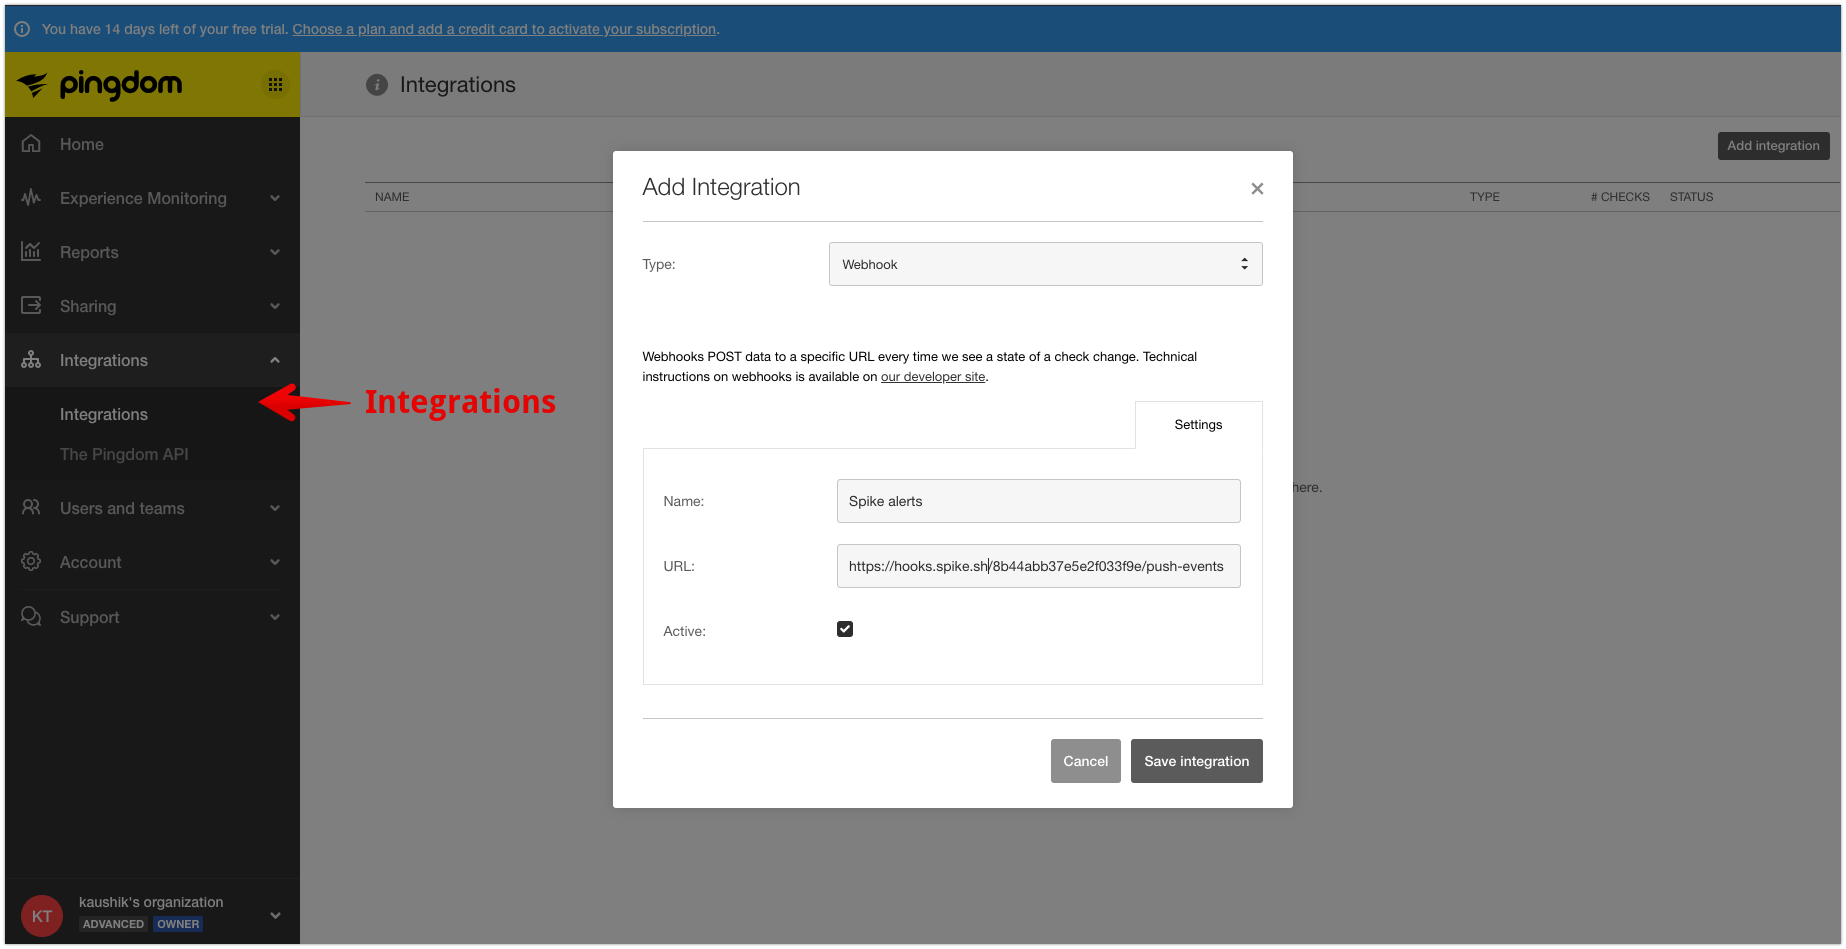Click the Users and teams people icon

tap(31, 508)
